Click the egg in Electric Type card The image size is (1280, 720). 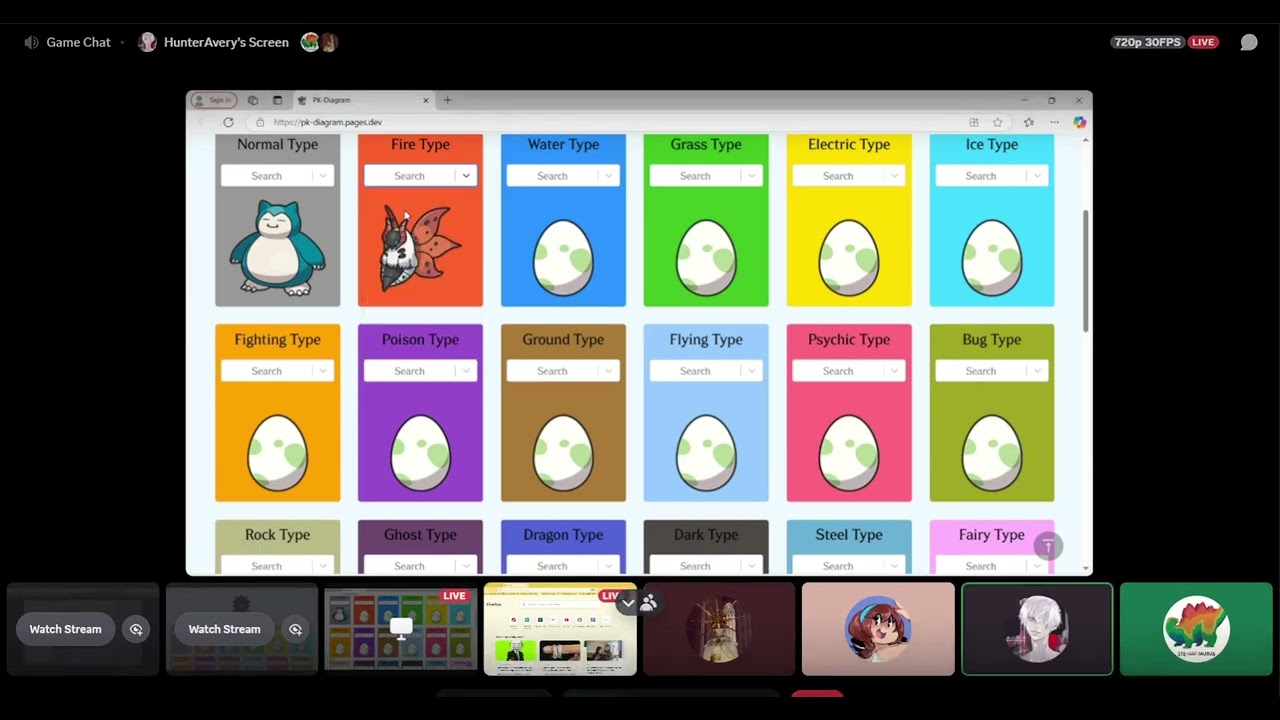(849, 258)
